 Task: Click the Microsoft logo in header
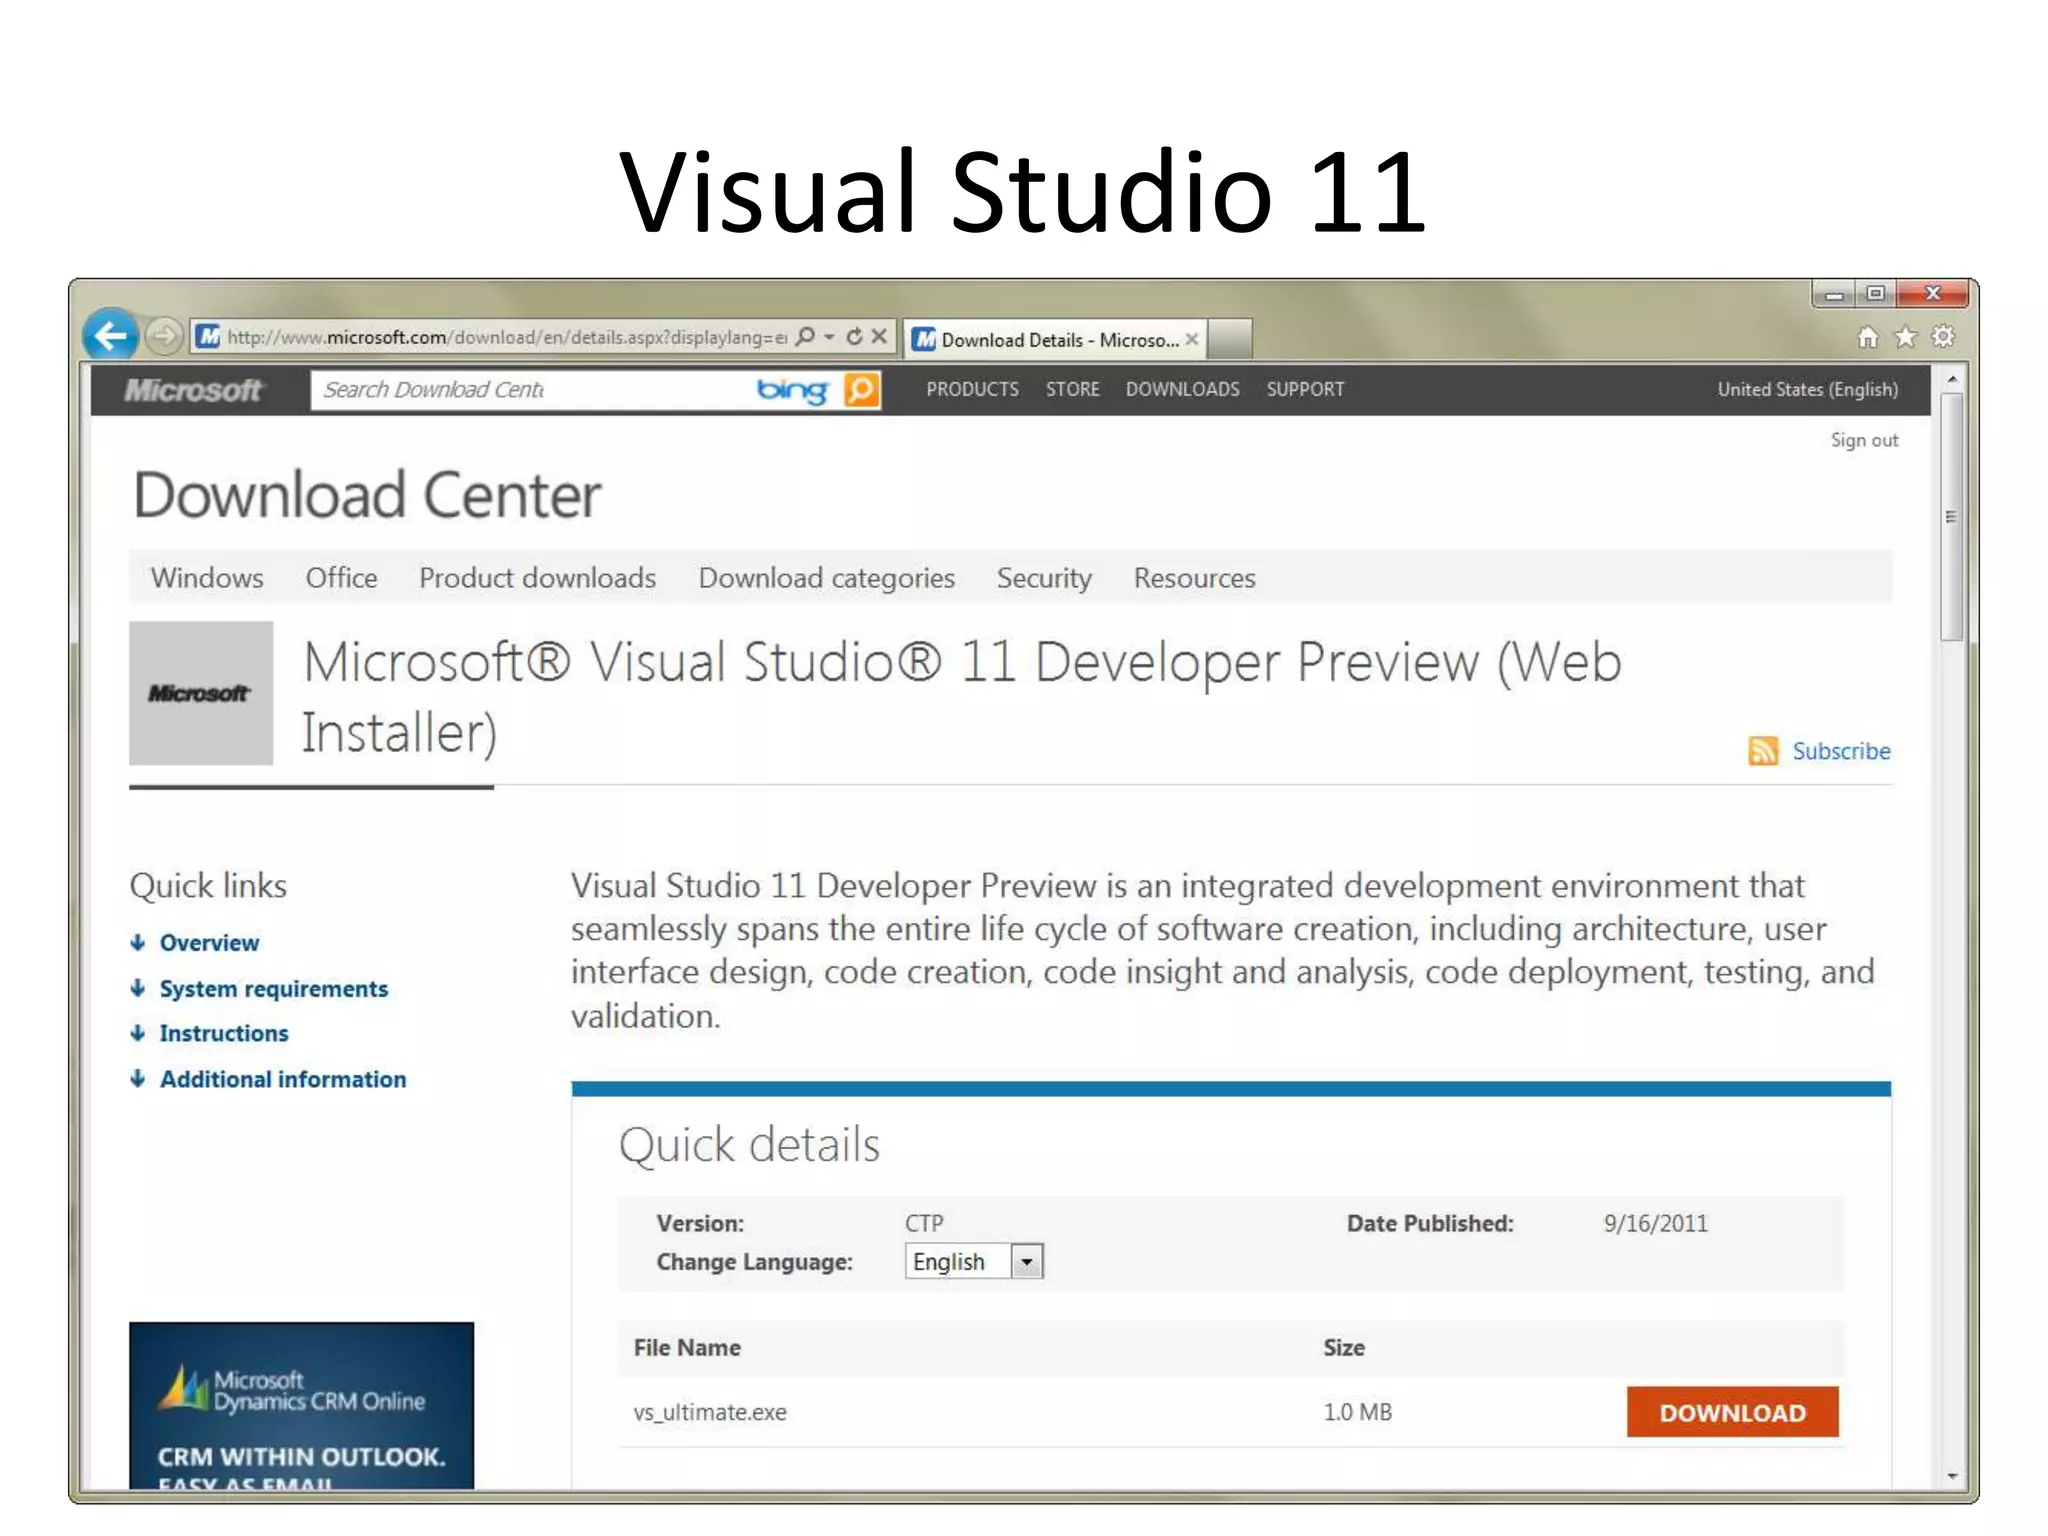coord(193,390)
